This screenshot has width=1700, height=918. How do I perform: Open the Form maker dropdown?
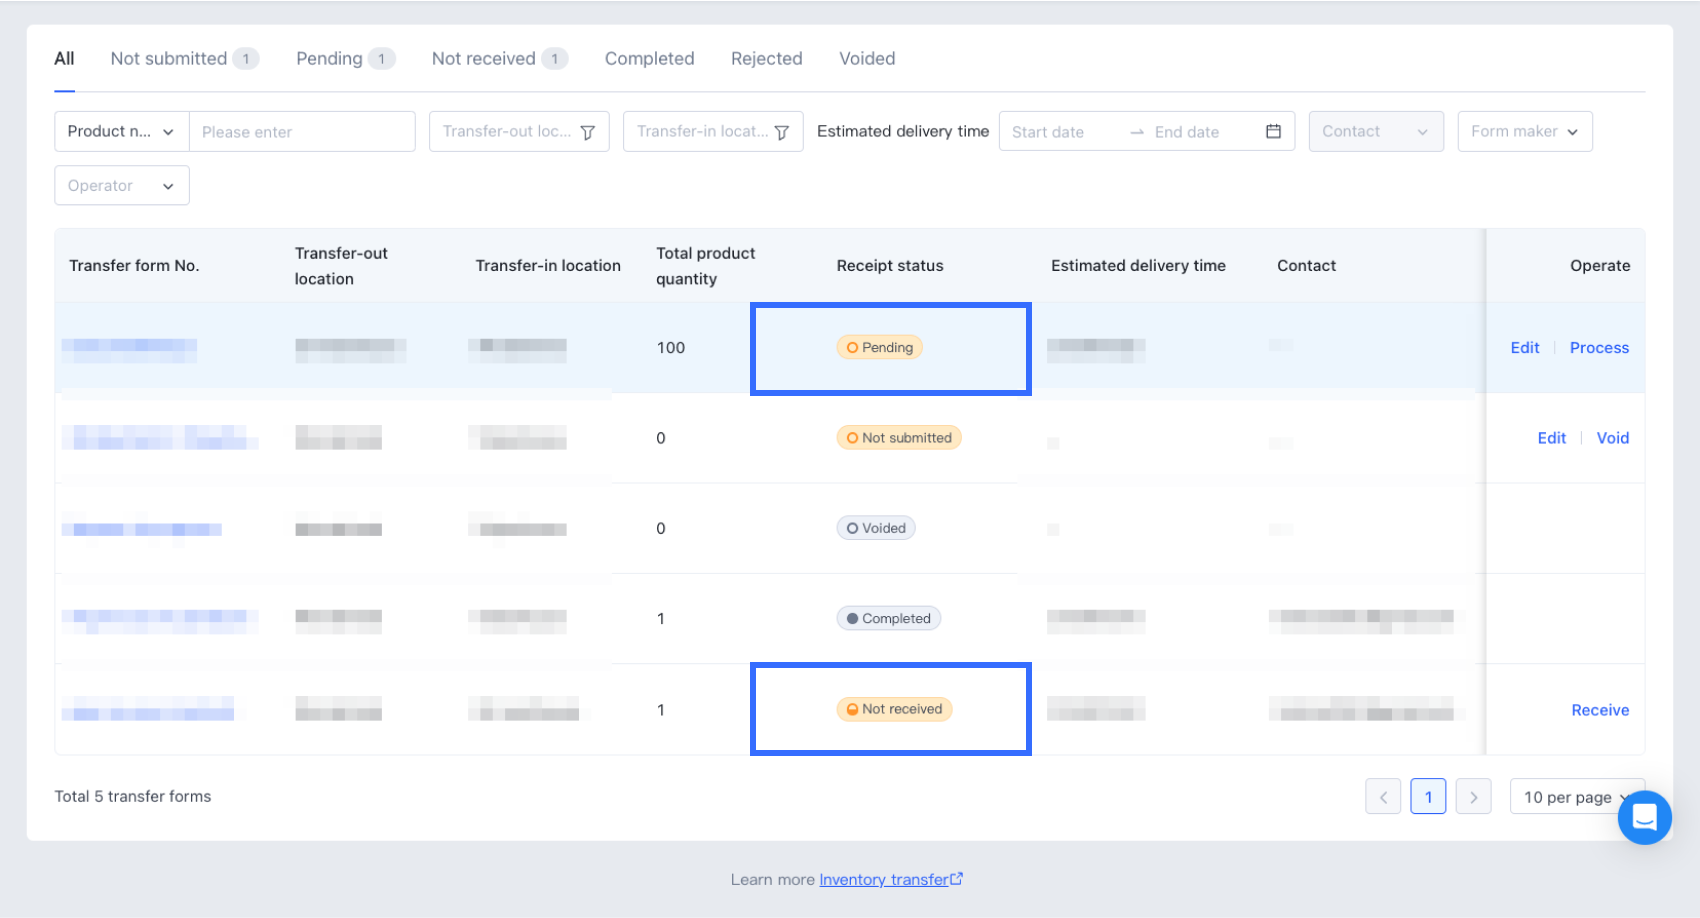tap(1524, 131)
